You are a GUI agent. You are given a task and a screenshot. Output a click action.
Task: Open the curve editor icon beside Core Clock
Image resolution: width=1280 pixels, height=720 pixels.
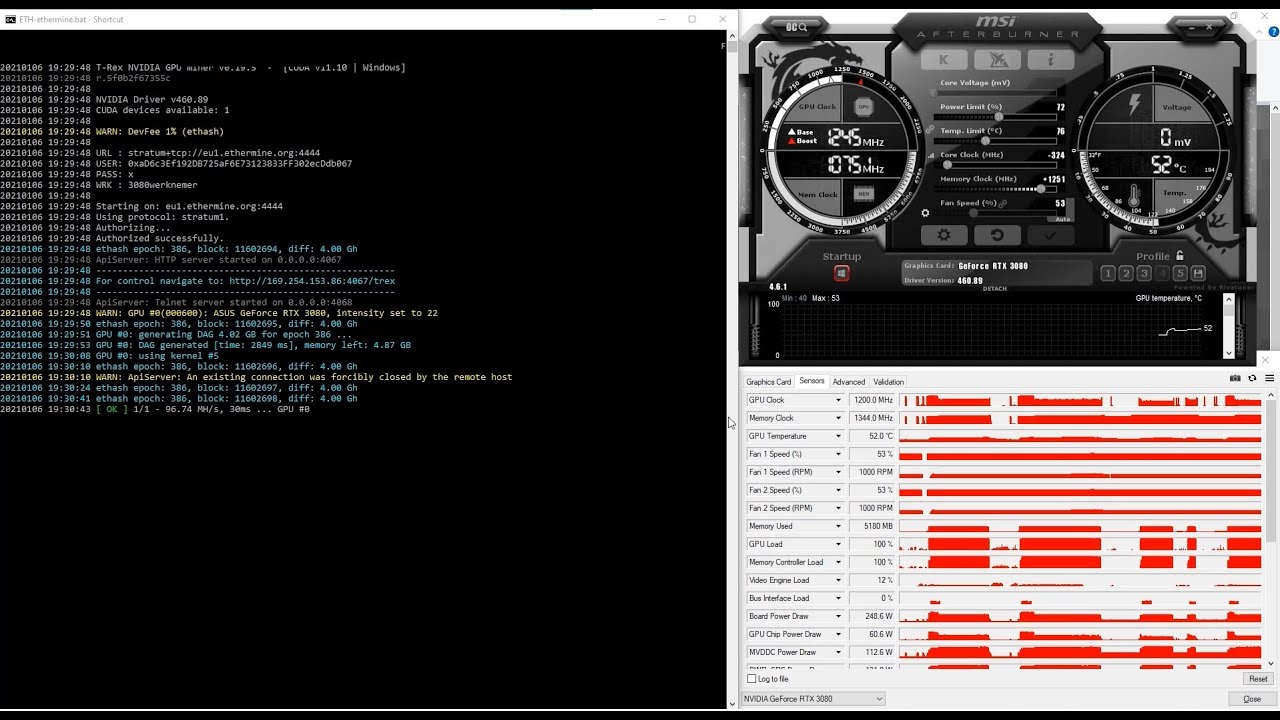coord(933,155)
